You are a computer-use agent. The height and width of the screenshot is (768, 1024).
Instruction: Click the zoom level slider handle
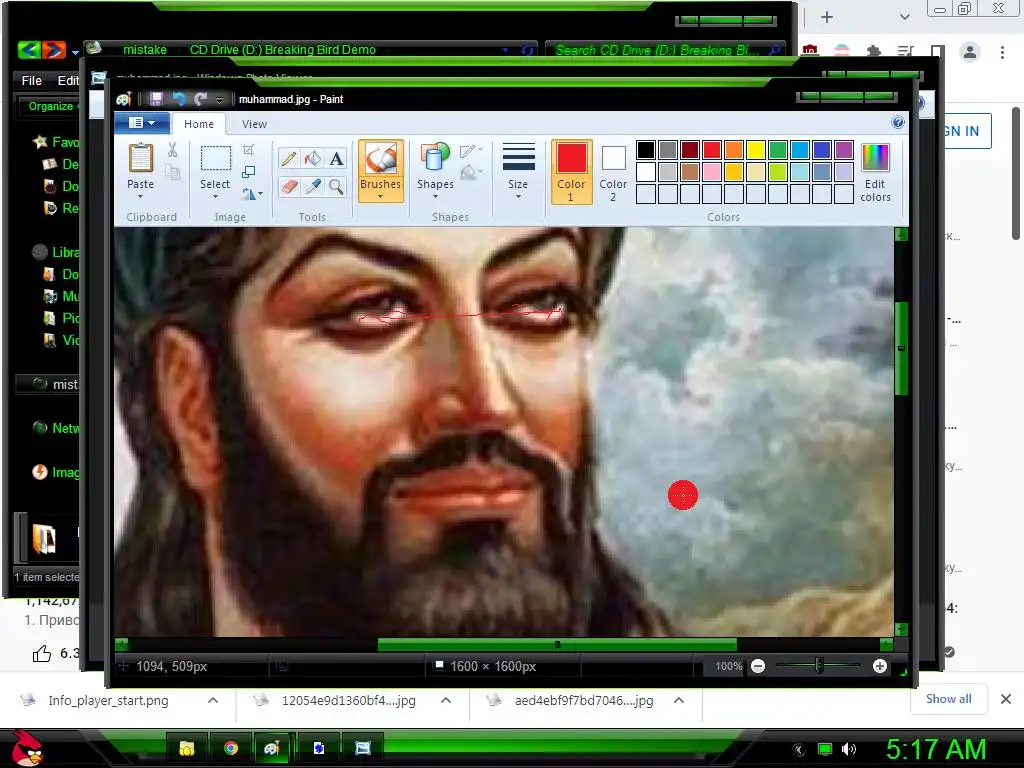819,665
